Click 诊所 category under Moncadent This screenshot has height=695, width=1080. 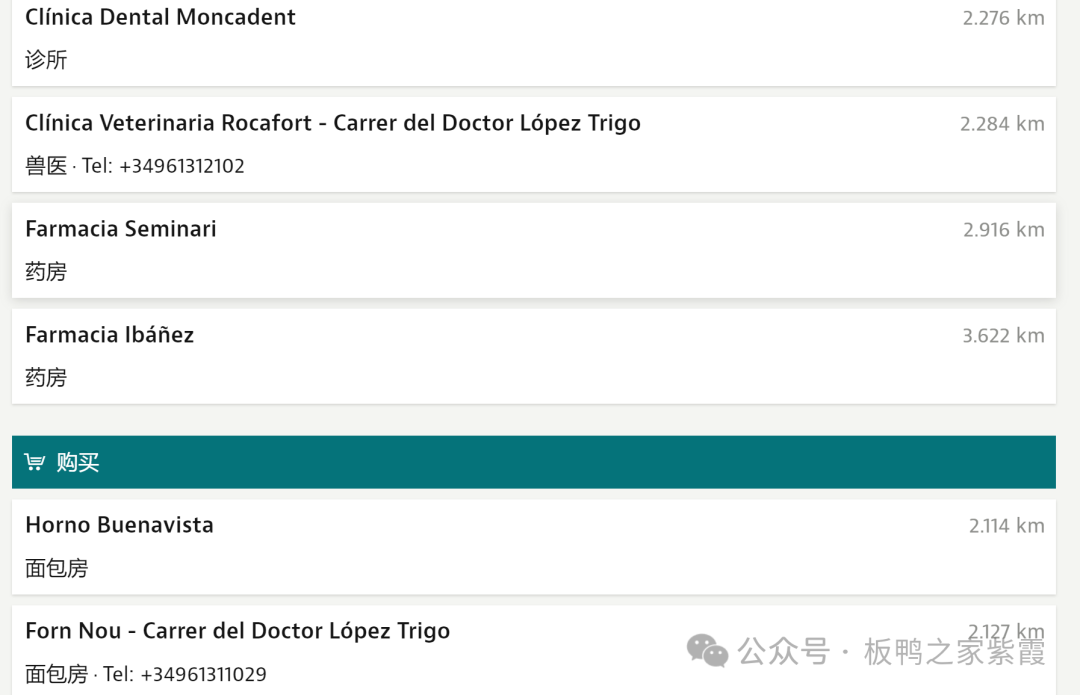coord(46,60)
